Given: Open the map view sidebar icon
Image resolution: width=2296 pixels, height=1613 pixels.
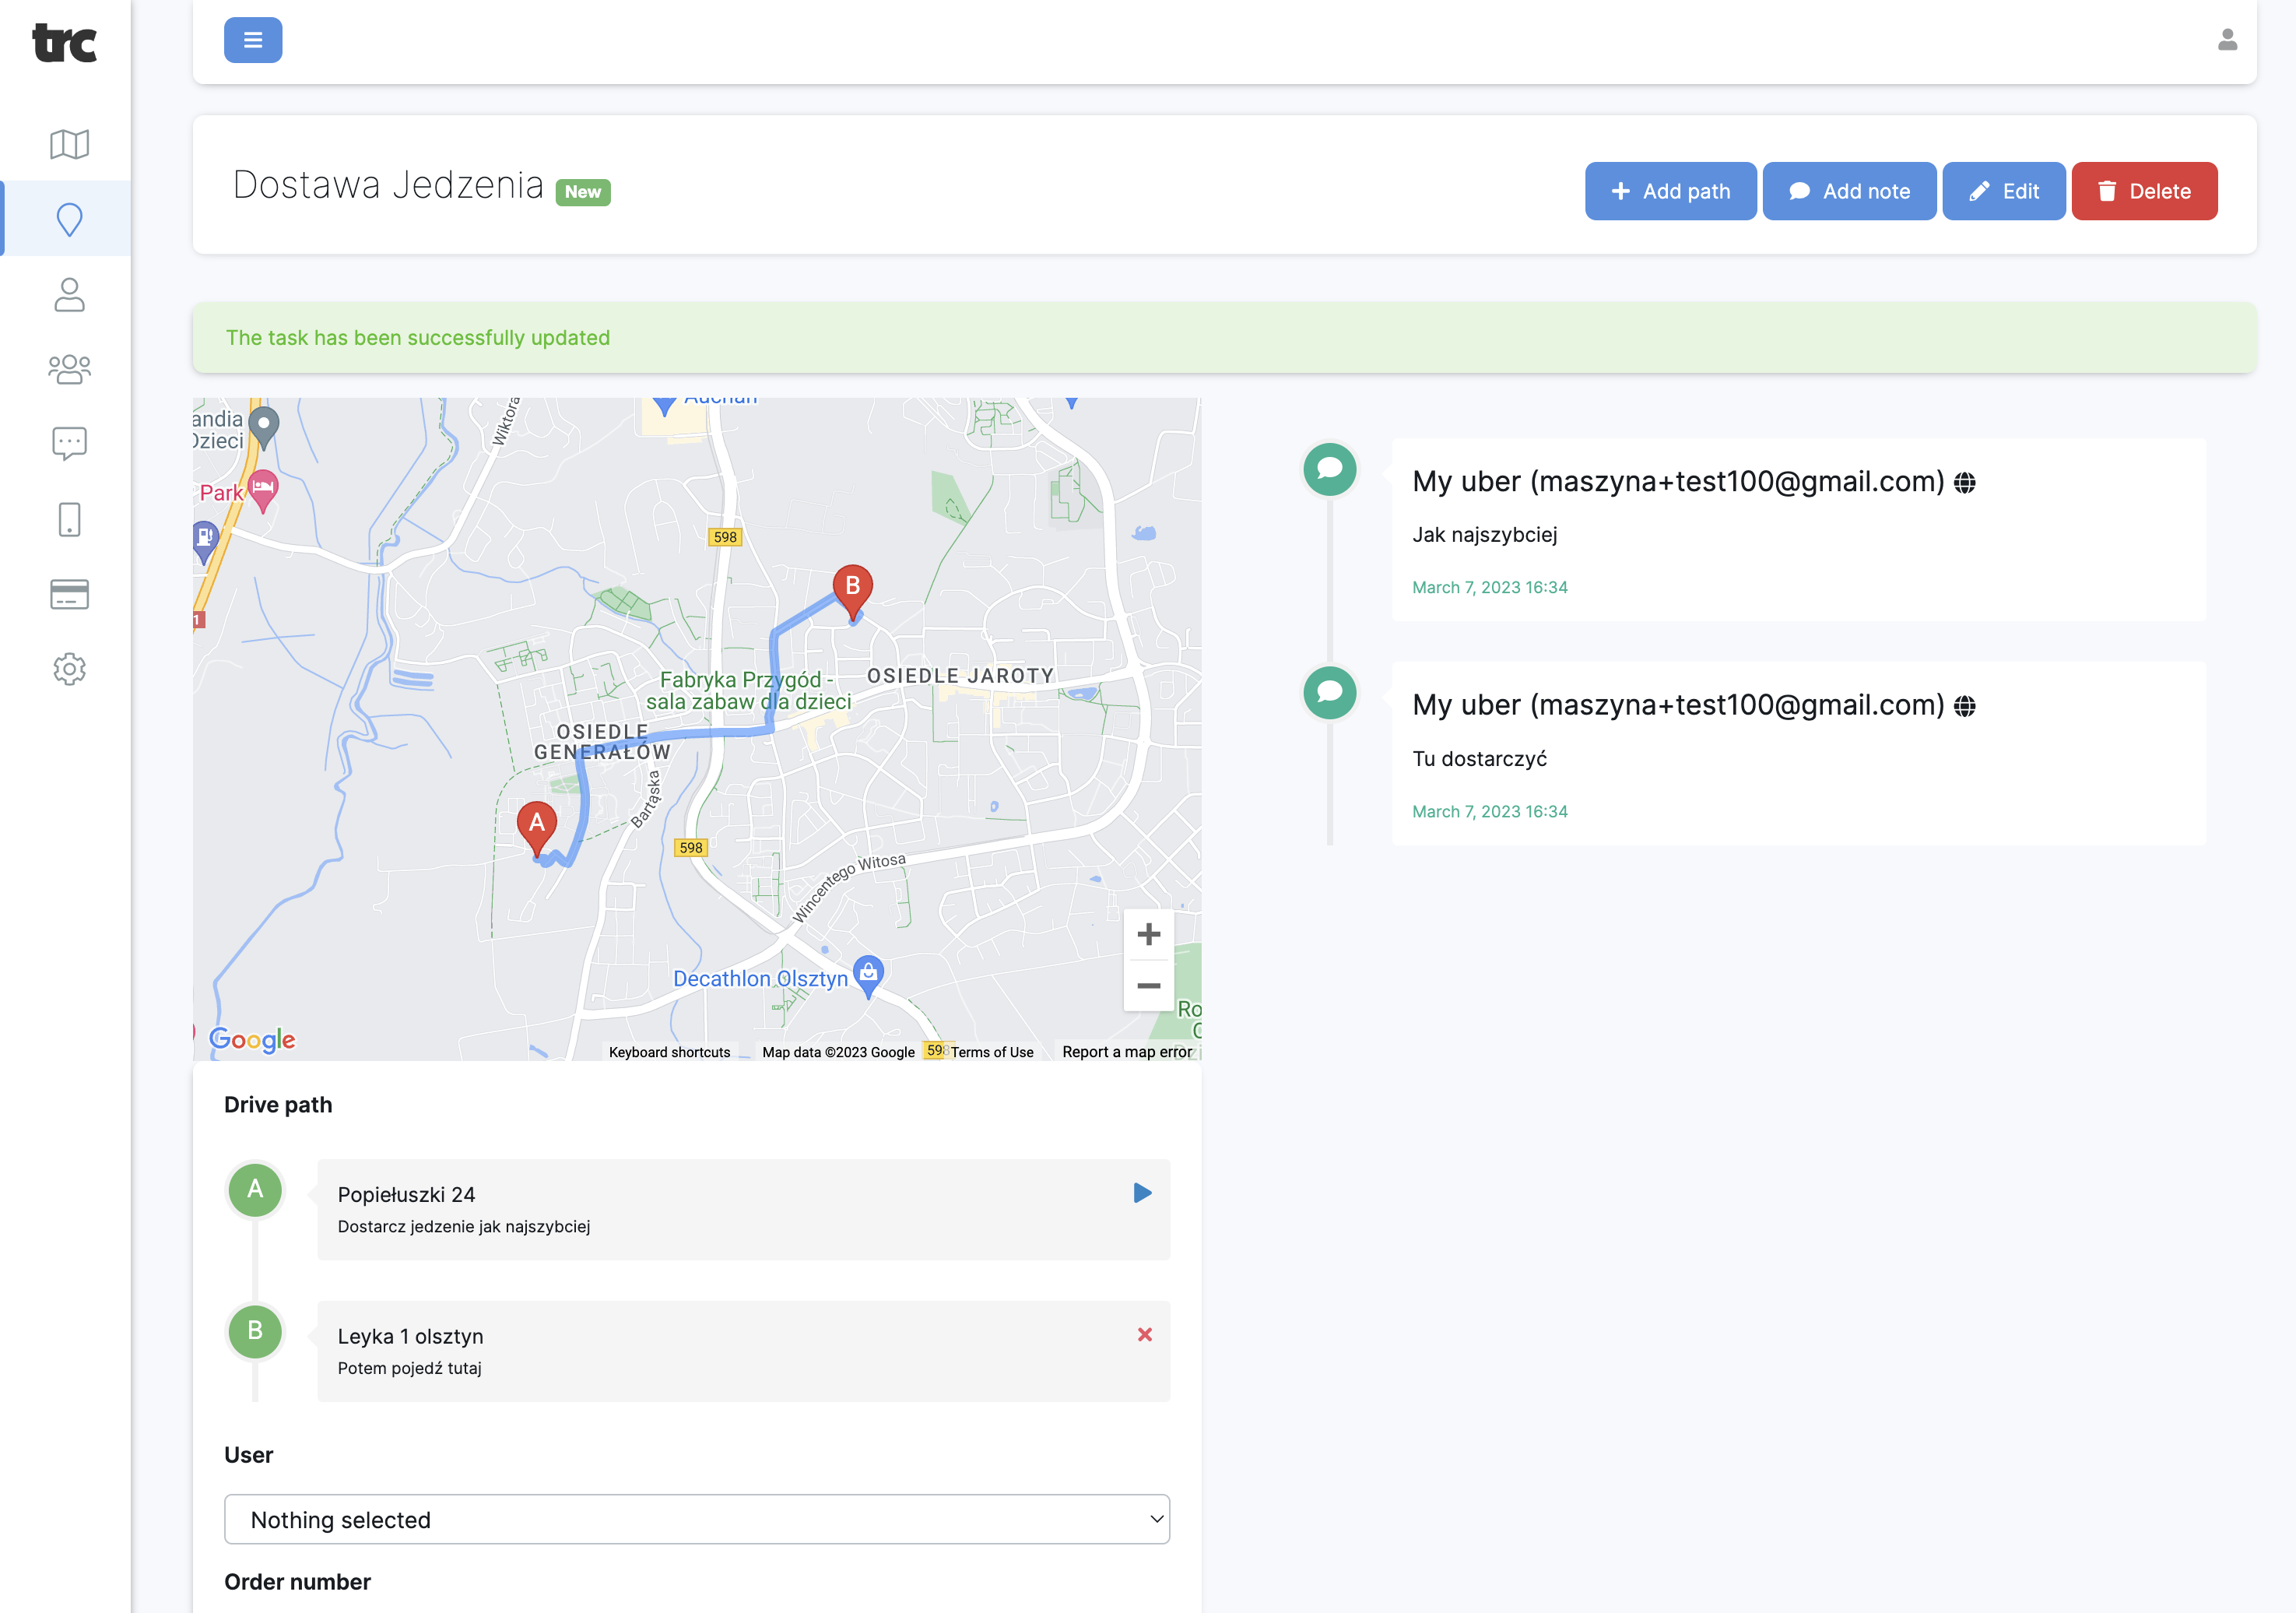Looking at the screenshot, I should (69, 144).
